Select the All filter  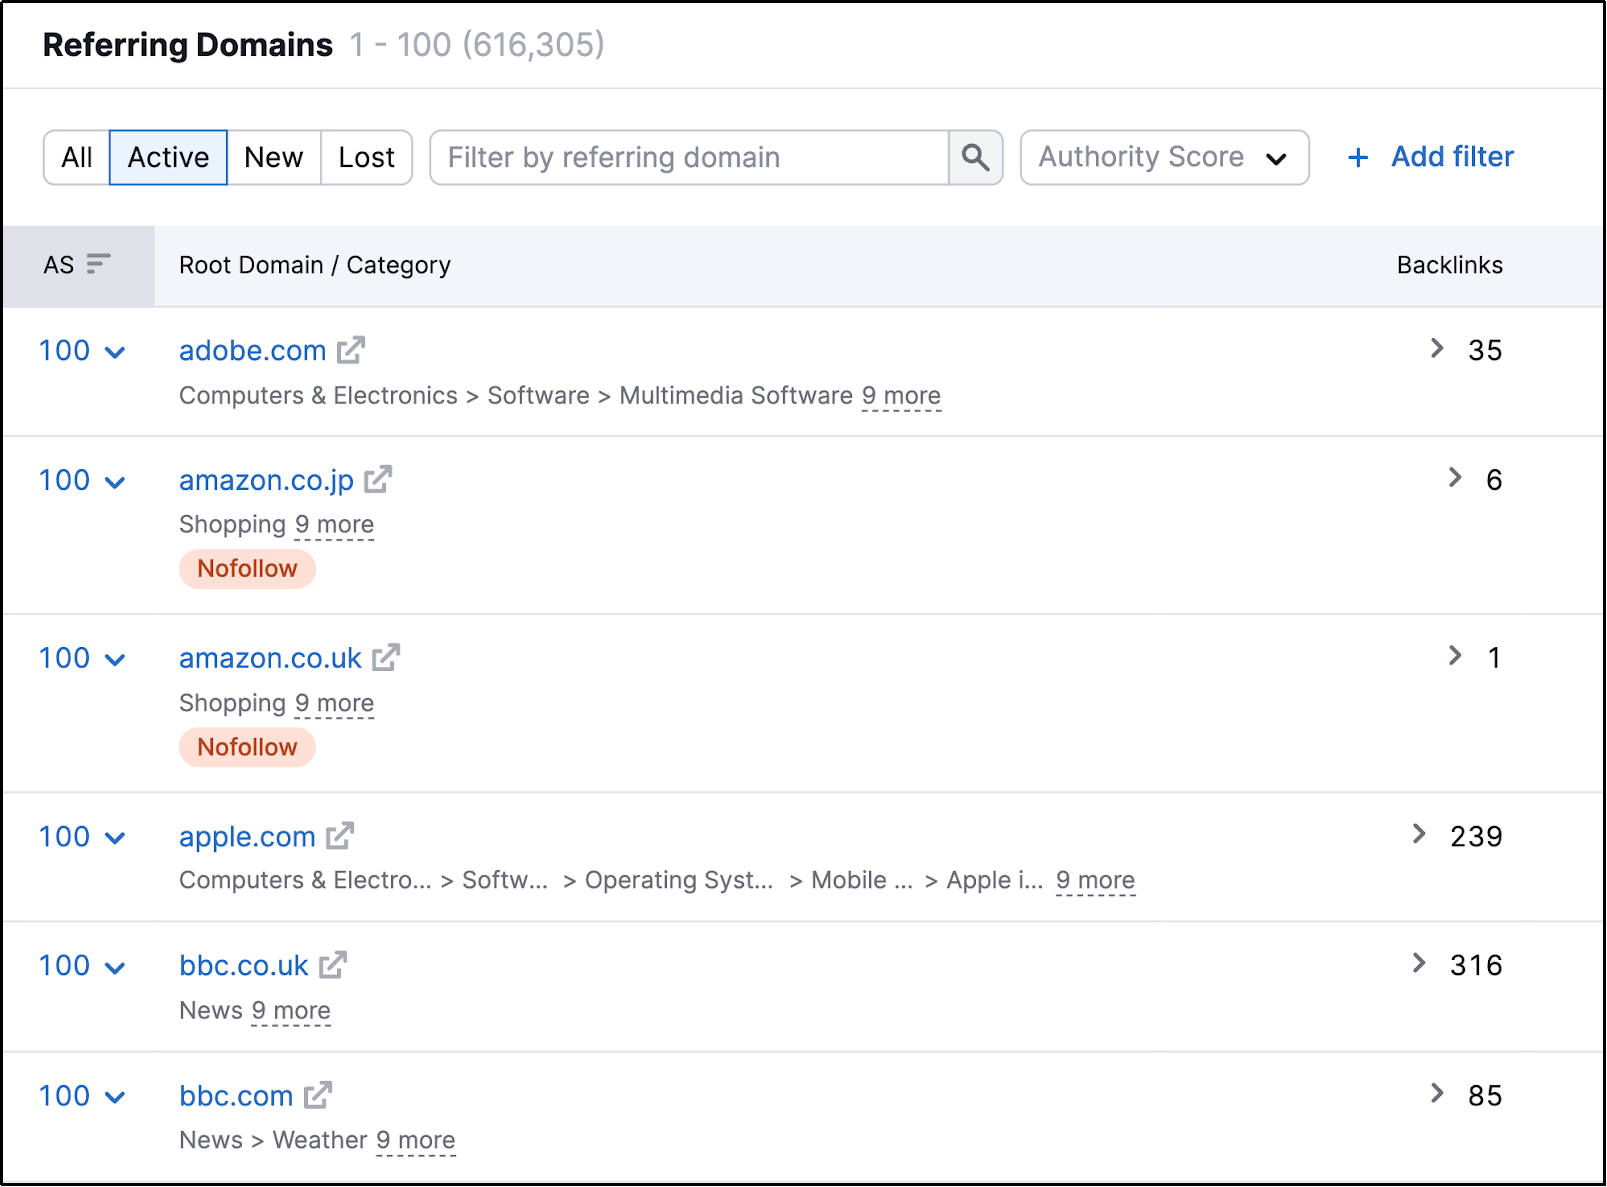click(76, 157)
